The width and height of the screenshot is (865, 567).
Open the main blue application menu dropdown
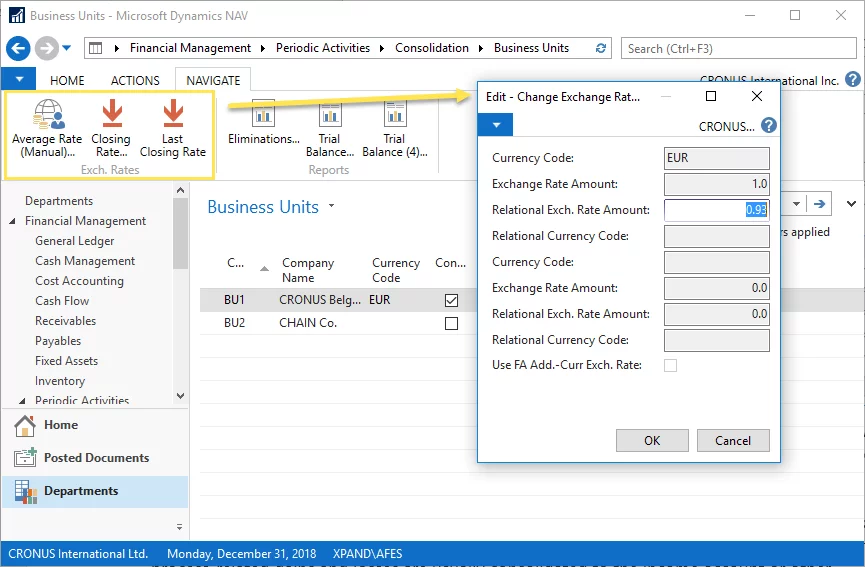[19, 80]
